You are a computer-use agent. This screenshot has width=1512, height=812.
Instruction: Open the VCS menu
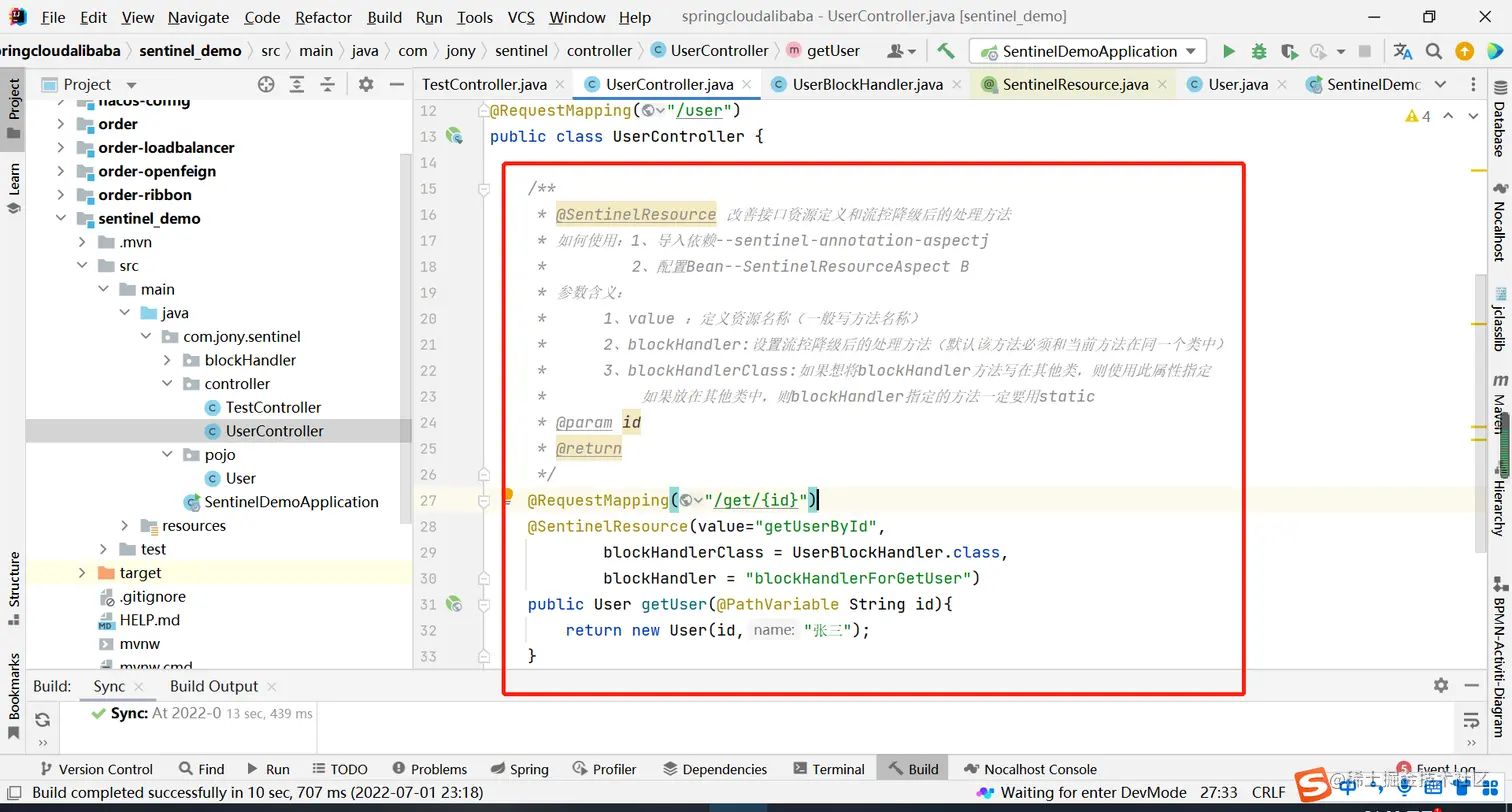tap(521, 17)
